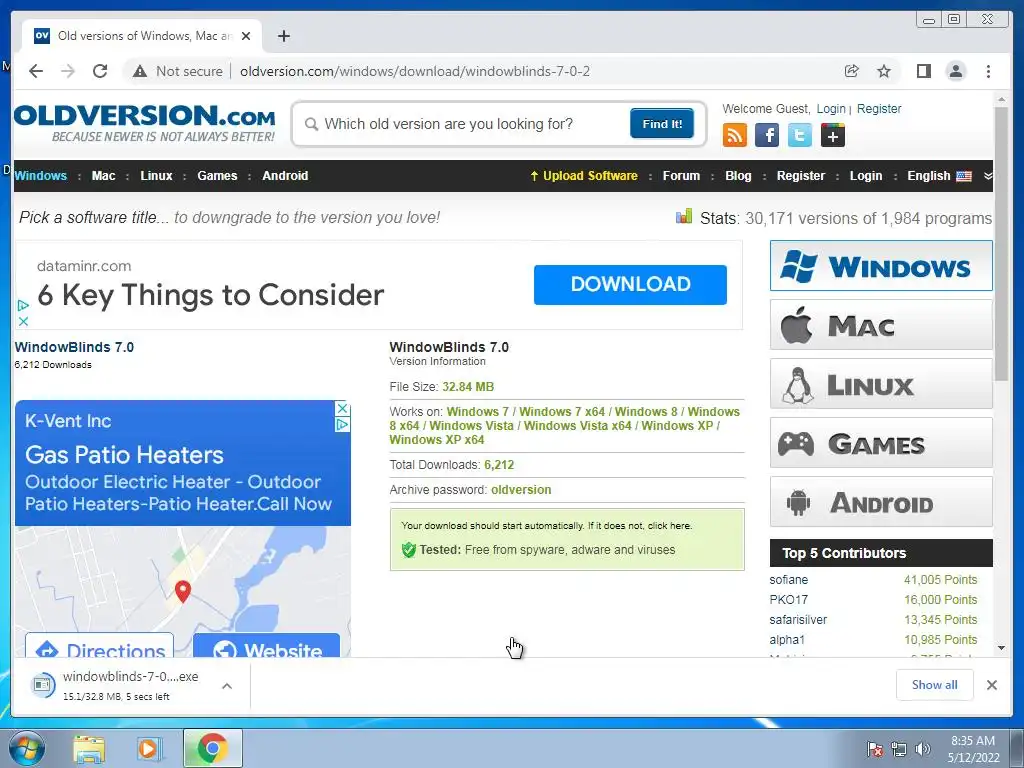
Task: Select the Linux nav menu item
Action: click(x=156, y=176)
